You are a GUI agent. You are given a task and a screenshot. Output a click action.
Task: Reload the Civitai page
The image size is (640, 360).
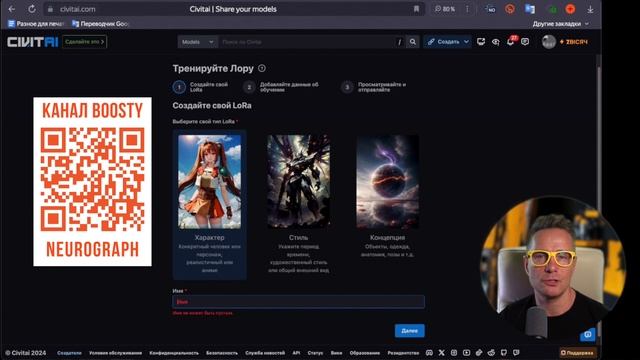(31, 9)
